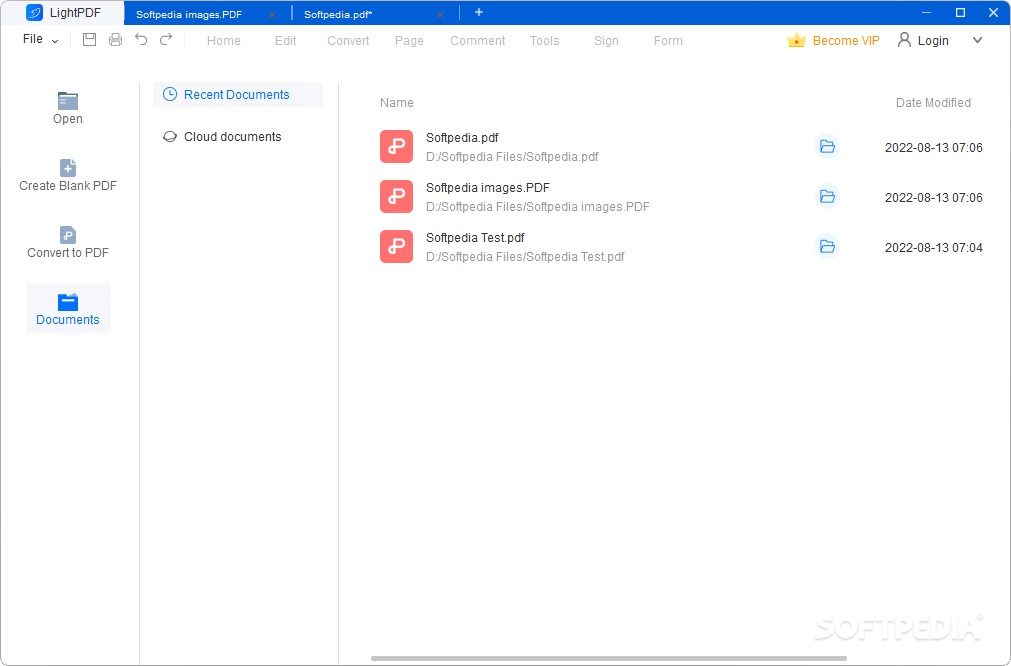The width and height of the screenshot is (1011, 666).
Task: Open the Home ribbon tab
Action: (x=224, y=41)
